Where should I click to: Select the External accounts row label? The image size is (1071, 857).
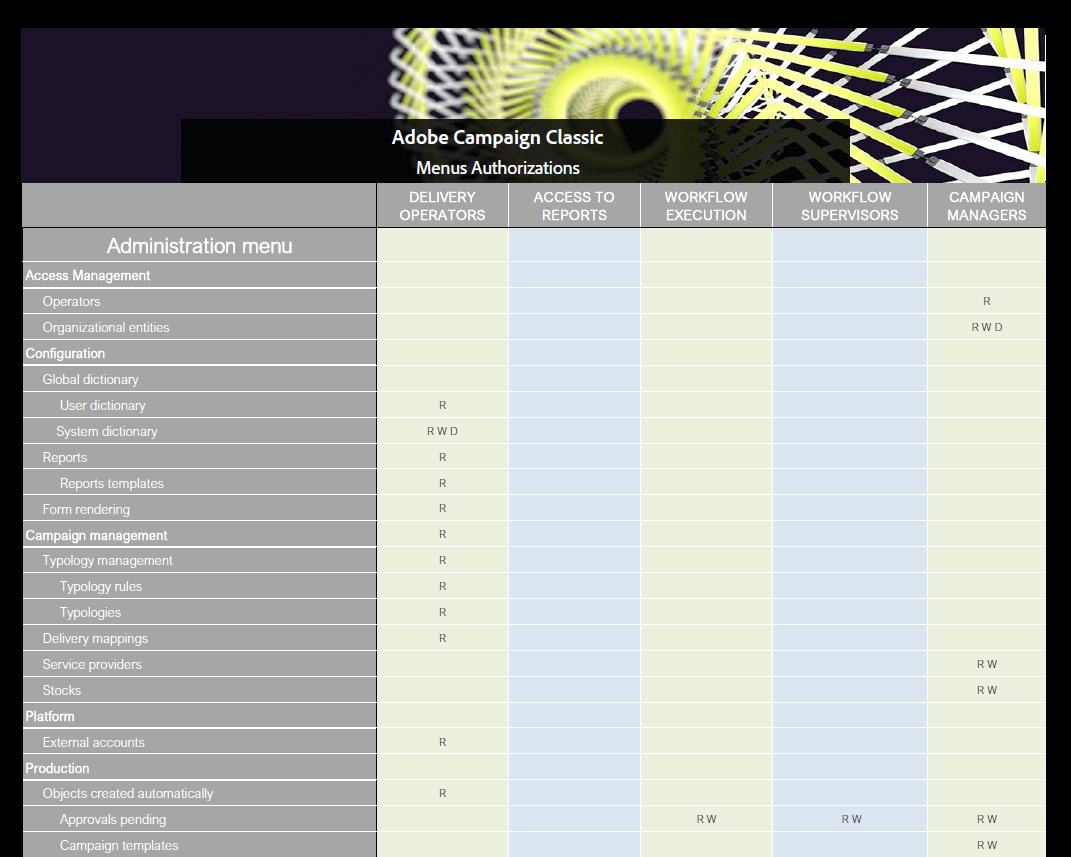[x=94, y=742]
